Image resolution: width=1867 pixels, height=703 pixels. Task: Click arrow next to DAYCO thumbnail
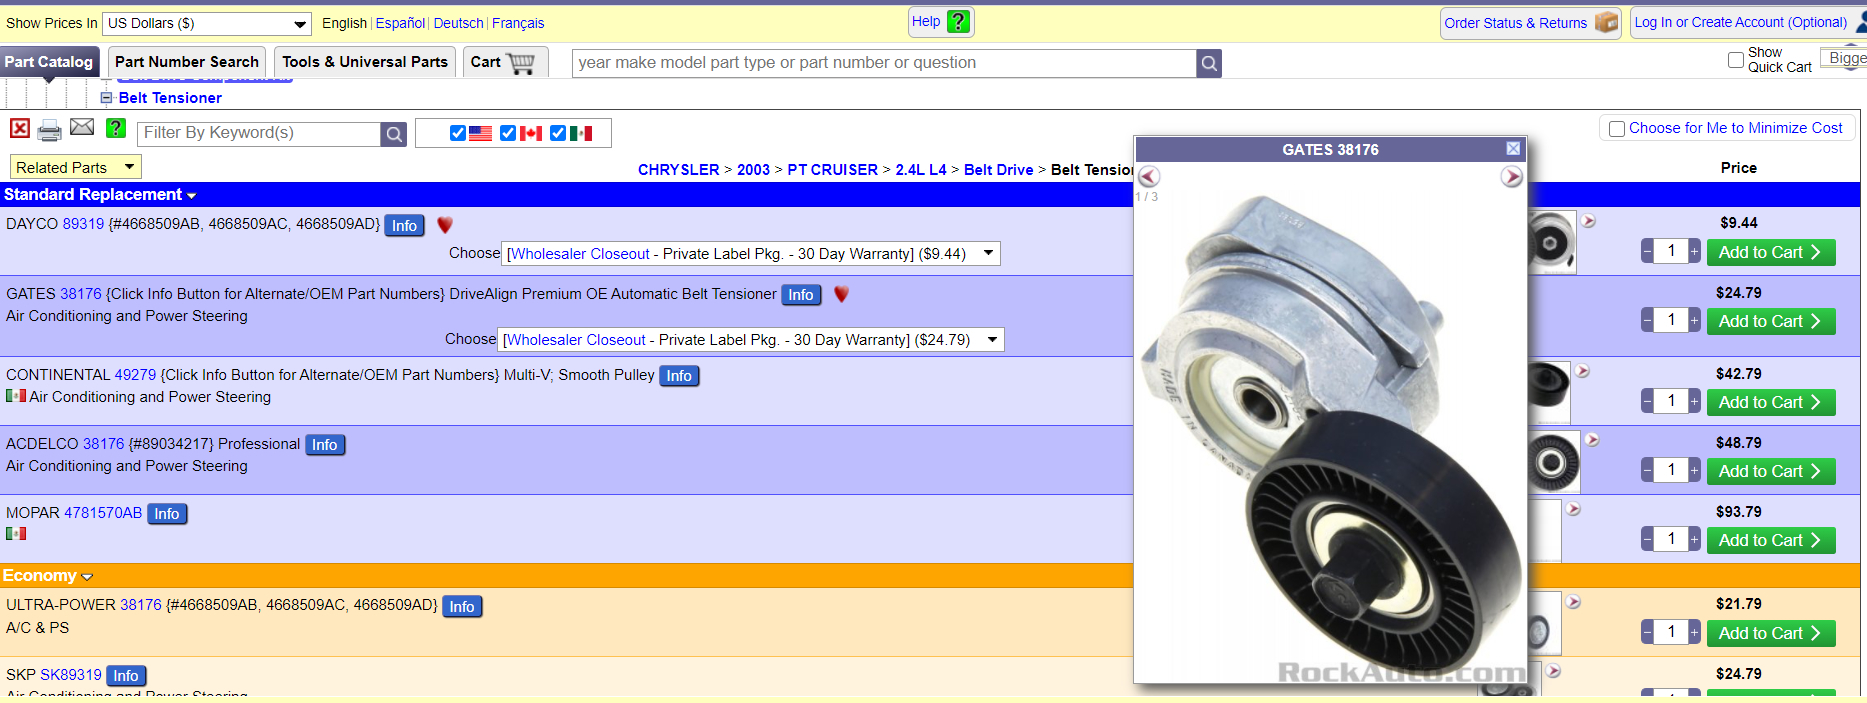click(1589, 221)
